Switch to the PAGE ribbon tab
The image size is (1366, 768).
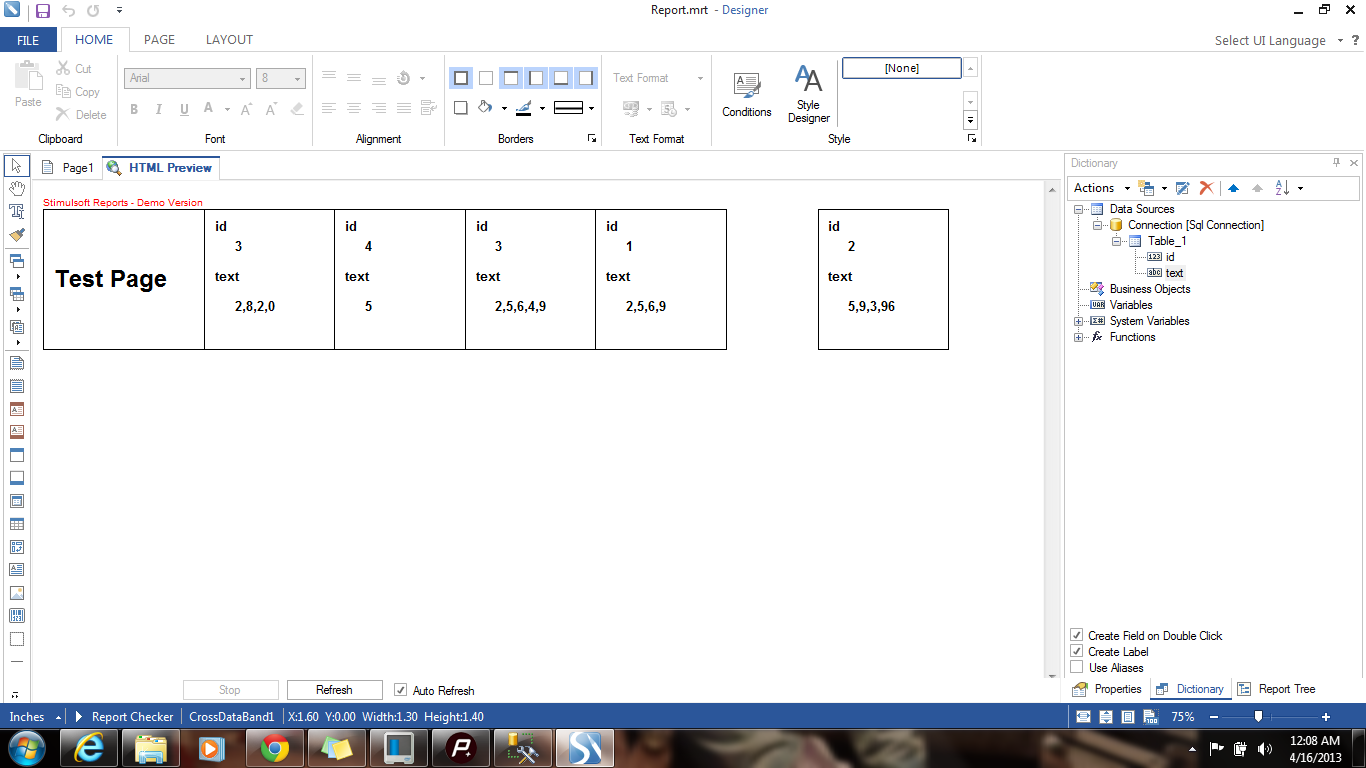point(159,40)
